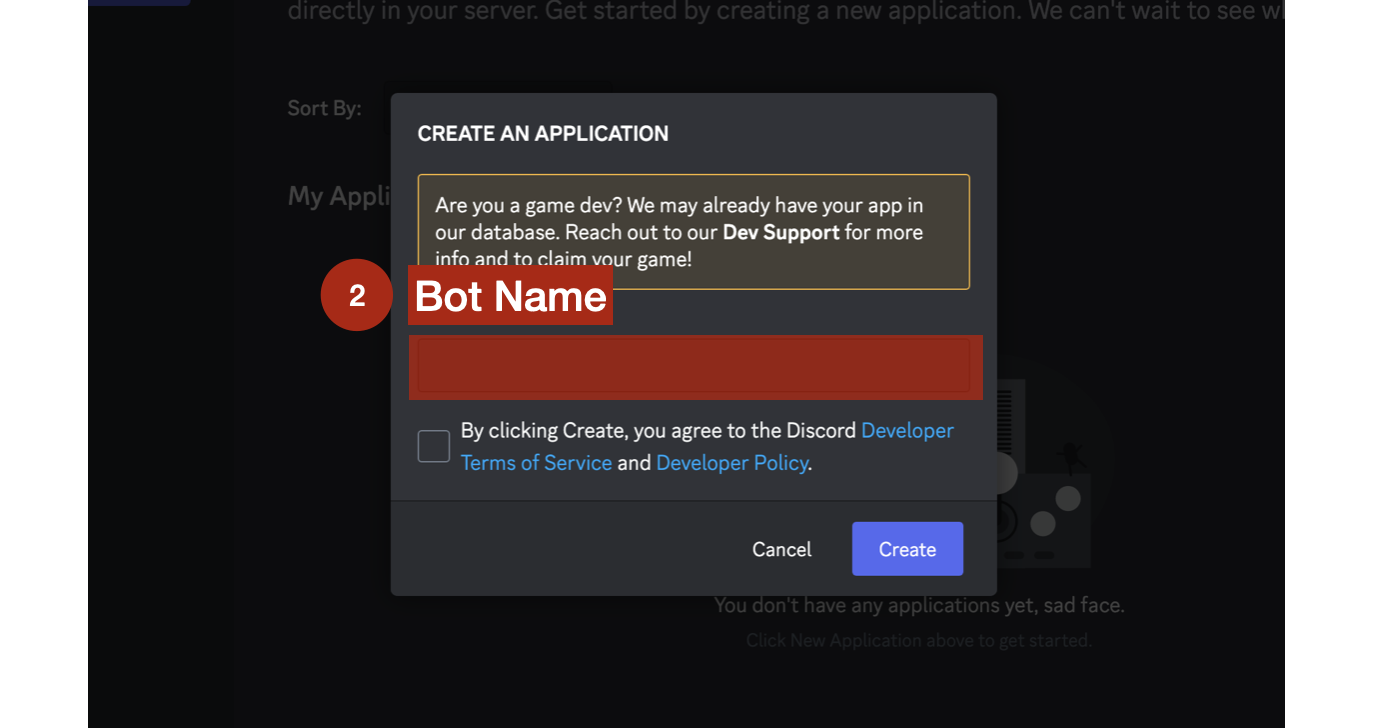Click the Create button
The height and width of the screenshot is (728, 1376).
coord(906,548)
